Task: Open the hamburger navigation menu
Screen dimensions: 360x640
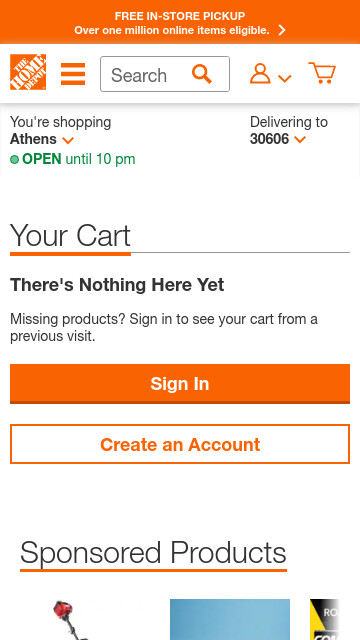Action: click(x=73, y=74)
